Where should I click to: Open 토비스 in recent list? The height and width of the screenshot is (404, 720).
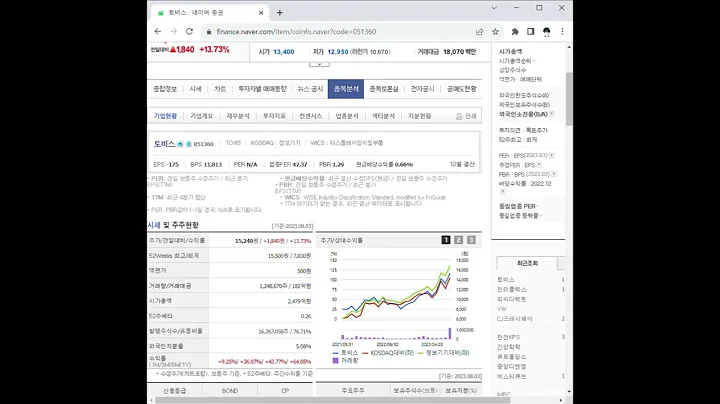pos(506,280)
